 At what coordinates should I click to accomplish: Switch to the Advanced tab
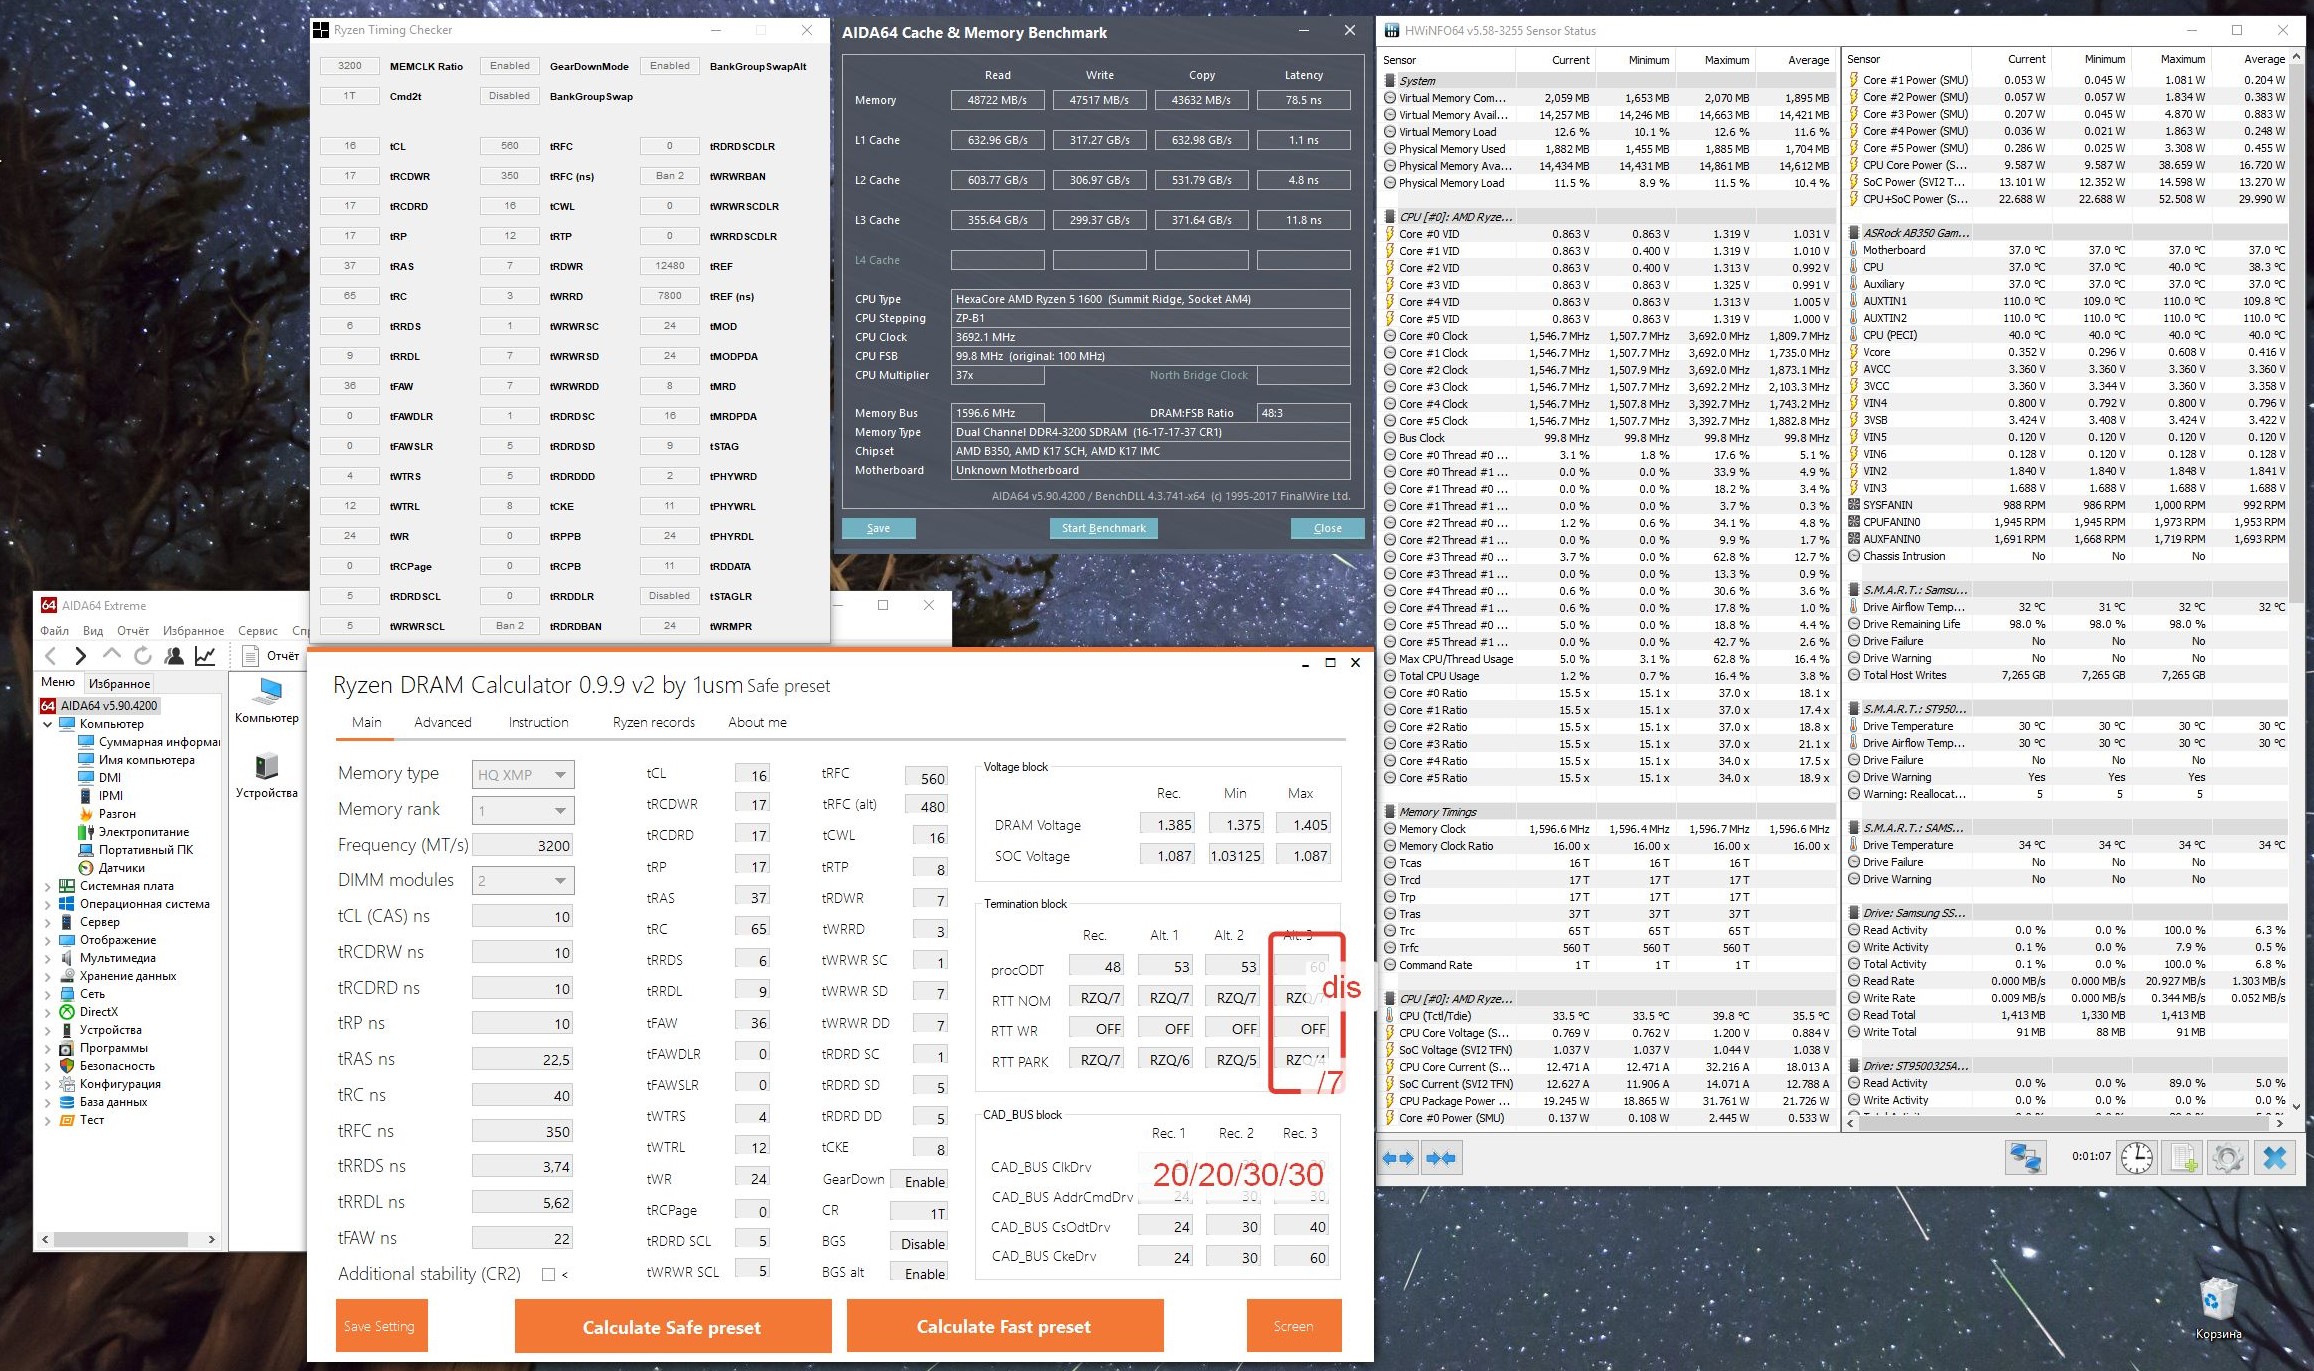click(442, 722)
